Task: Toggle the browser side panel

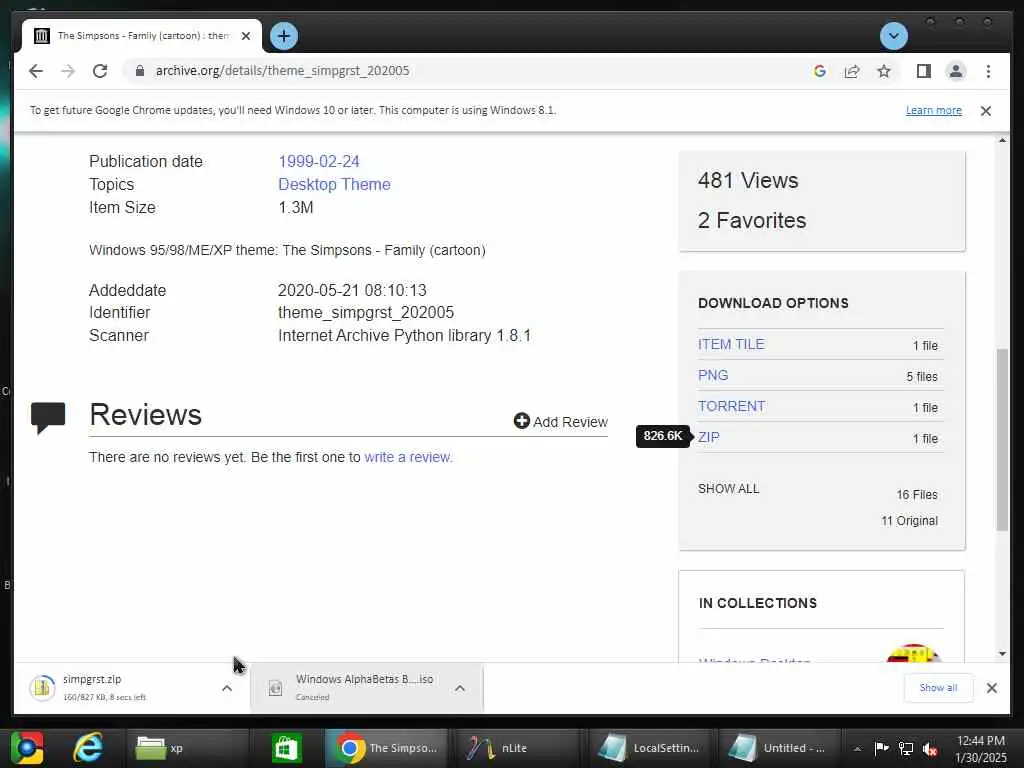Action: click(x=923, y=71)
